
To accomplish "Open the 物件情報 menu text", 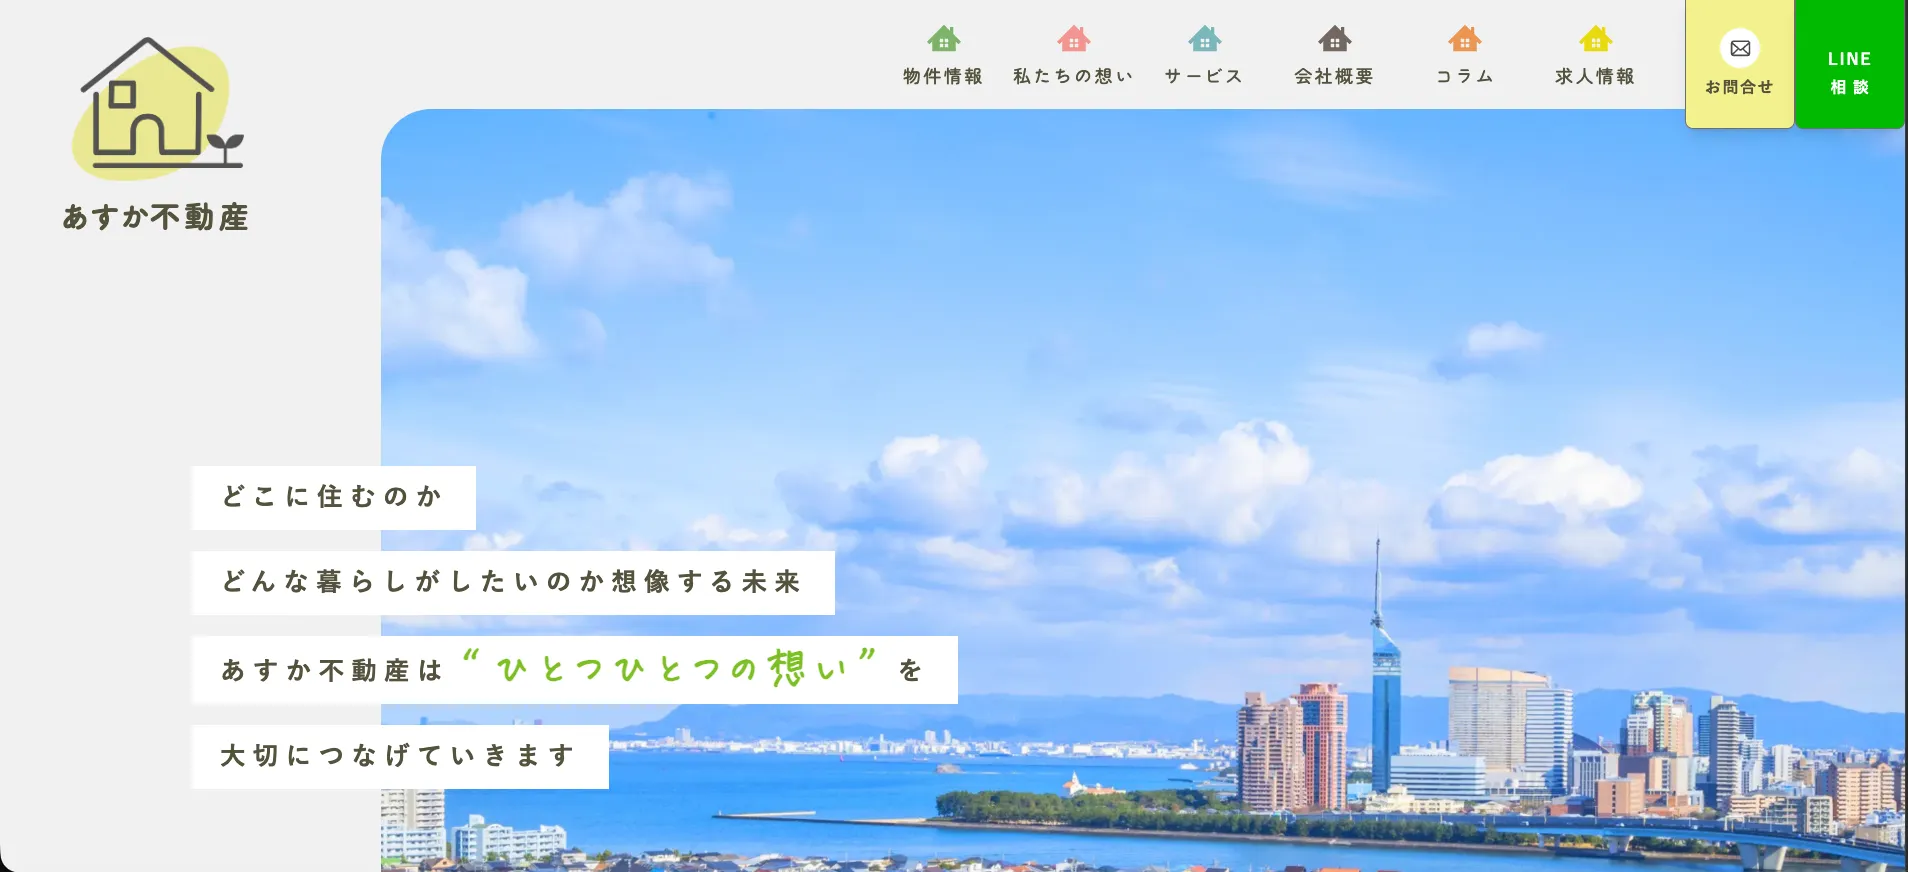I will tap(943, 76).
